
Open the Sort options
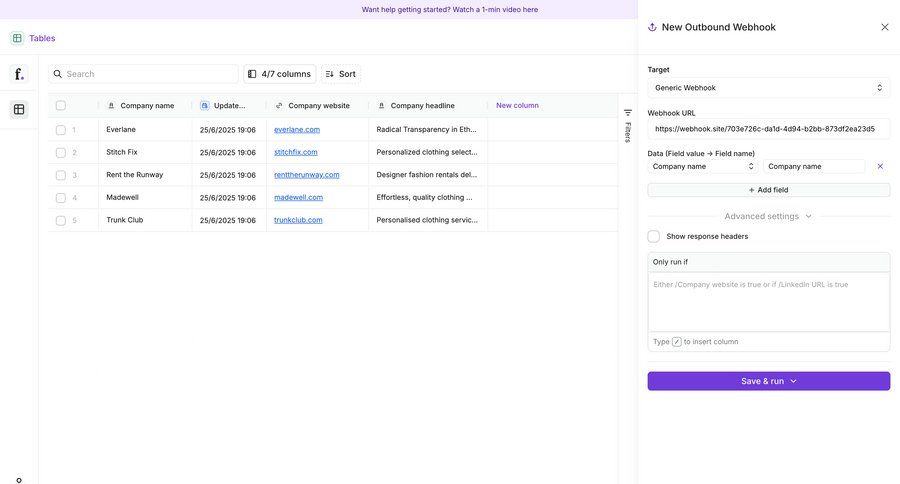coord(341,74)
